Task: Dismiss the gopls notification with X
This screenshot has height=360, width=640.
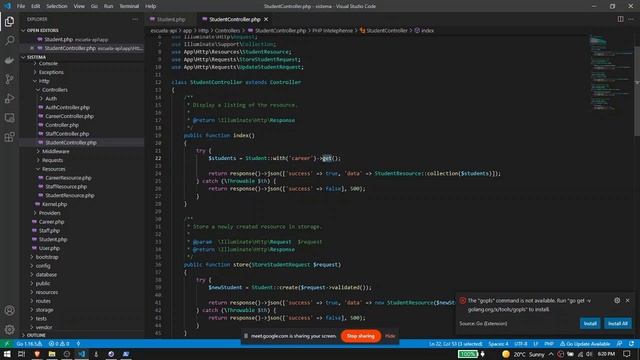Action: 627,300
